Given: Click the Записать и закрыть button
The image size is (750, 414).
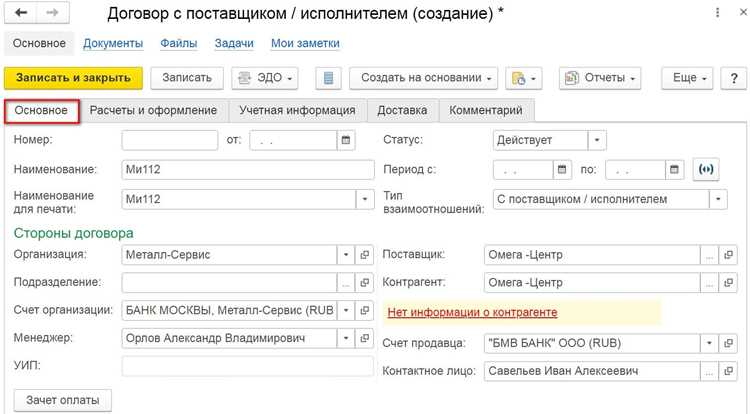Looking at the screenshot, I should tap(73, 78).
